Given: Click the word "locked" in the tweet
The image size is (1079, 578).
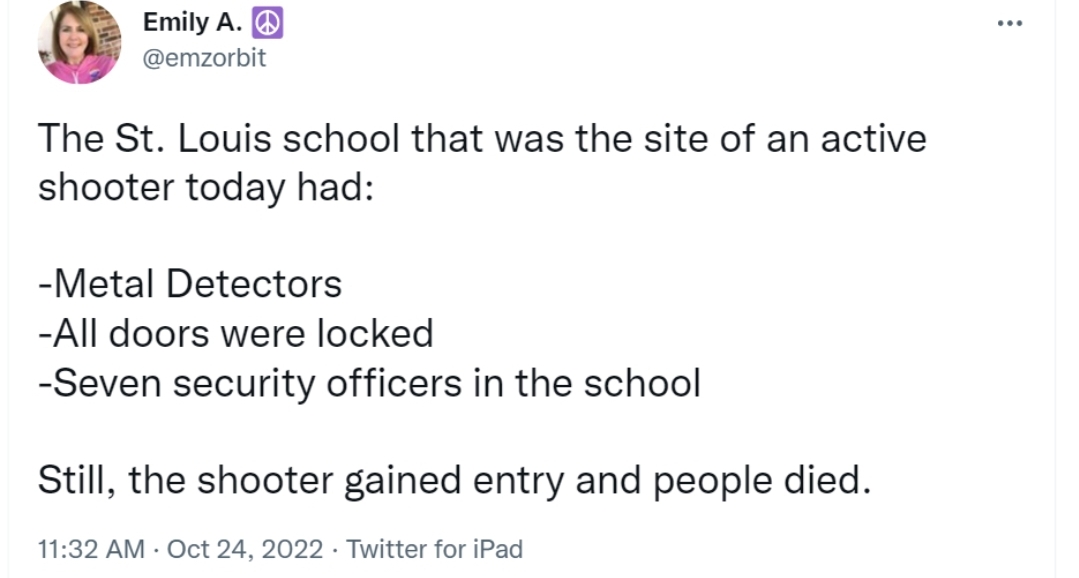Looking at the screenshot, I should pos(375,334).
